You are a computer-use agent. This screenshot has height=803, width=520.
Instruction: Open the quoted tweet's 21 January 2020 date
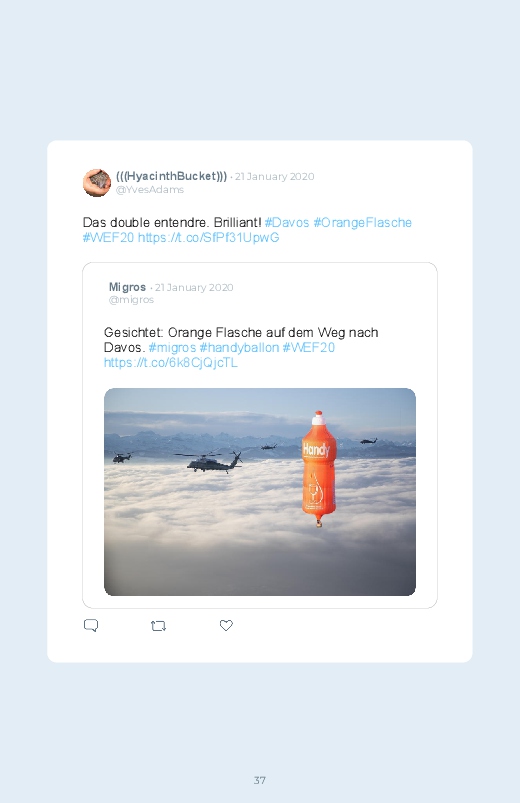tap(194, 287)
